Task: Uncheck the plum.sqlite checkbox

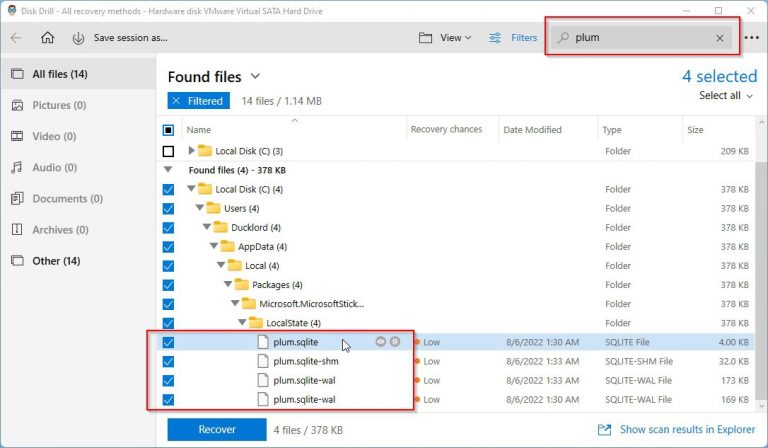Action: (x=168, y=342)
